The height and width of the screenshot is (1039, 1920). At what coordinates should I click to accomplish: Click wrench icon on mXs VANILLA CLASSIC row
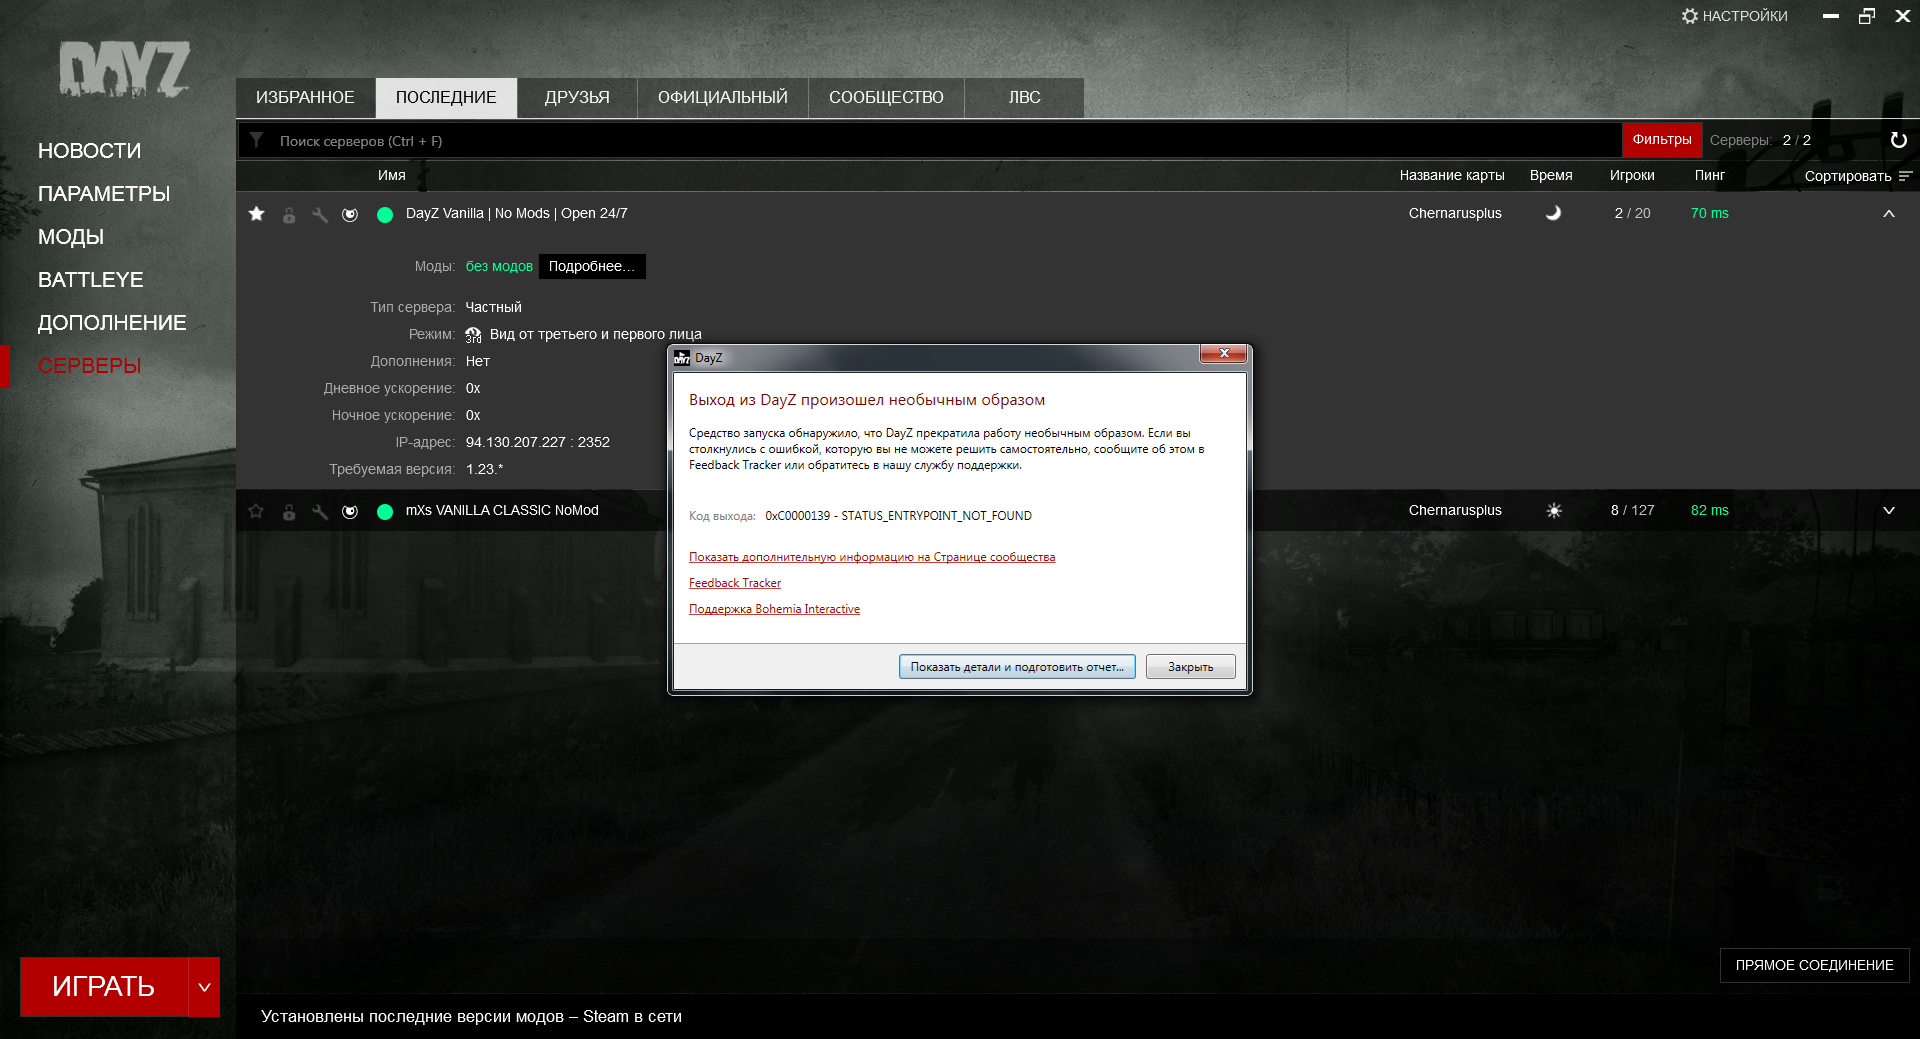click(320, 512)
